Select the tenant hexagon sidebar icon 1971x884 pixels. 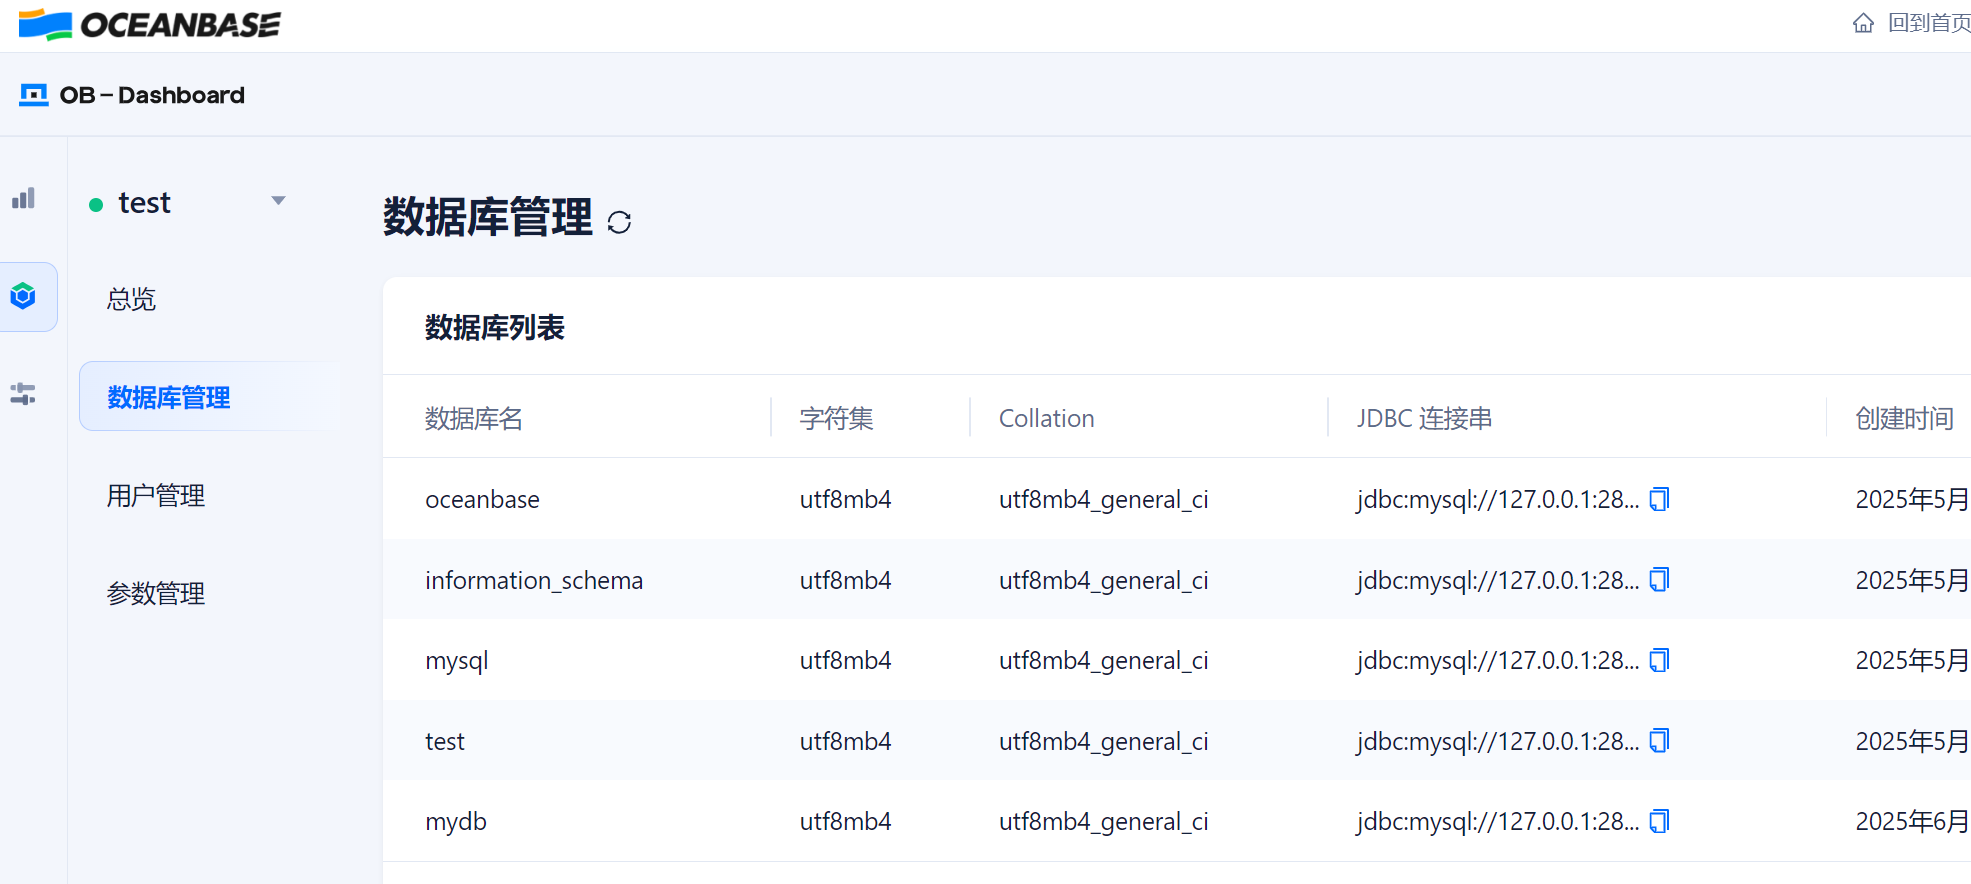(23, 296)
